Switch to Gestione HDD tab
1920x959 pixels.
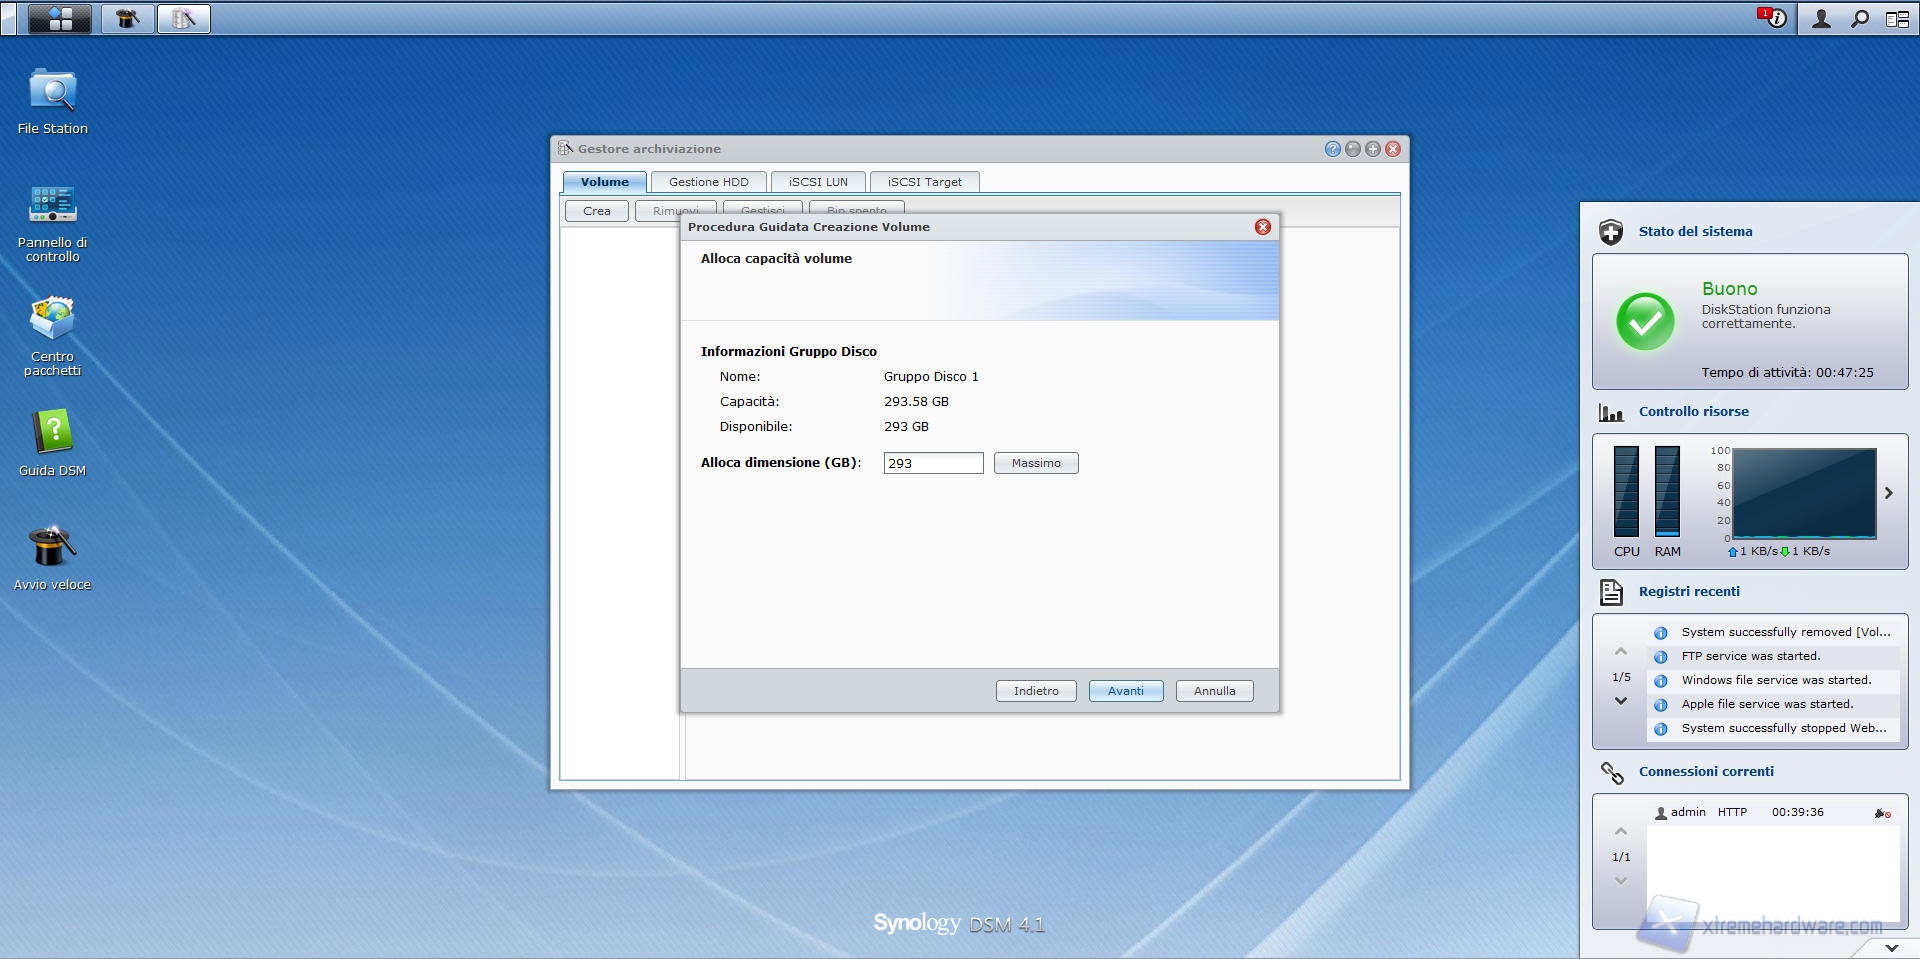click(708, 182)
